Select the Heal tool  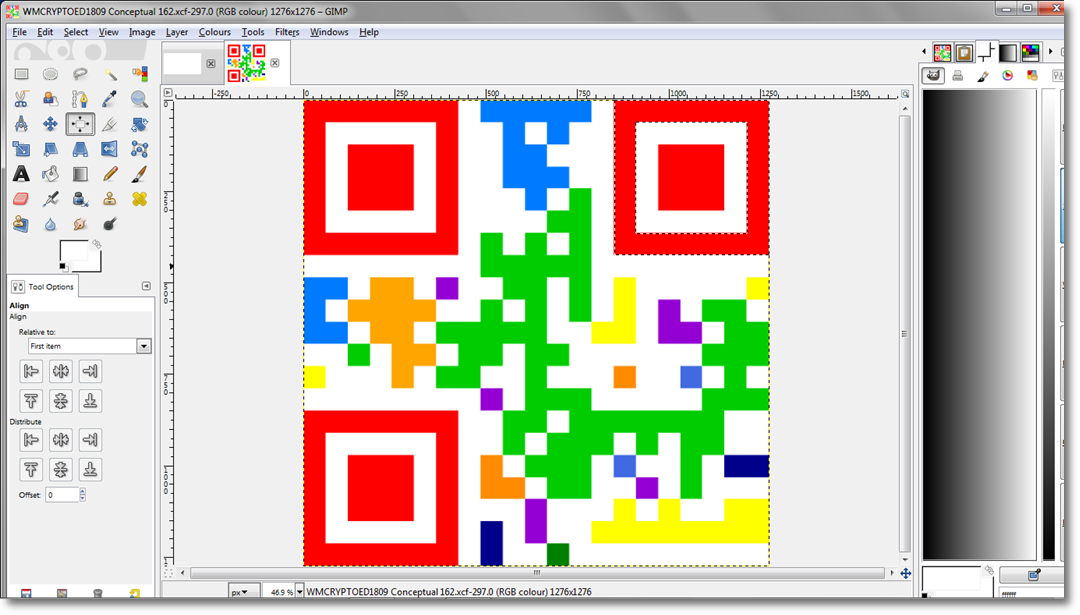click(139, 199)
